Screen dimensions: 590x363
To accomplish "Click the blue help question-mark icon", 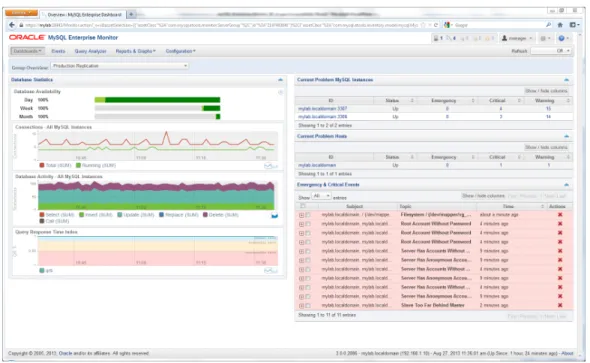I will pos(561,38).
